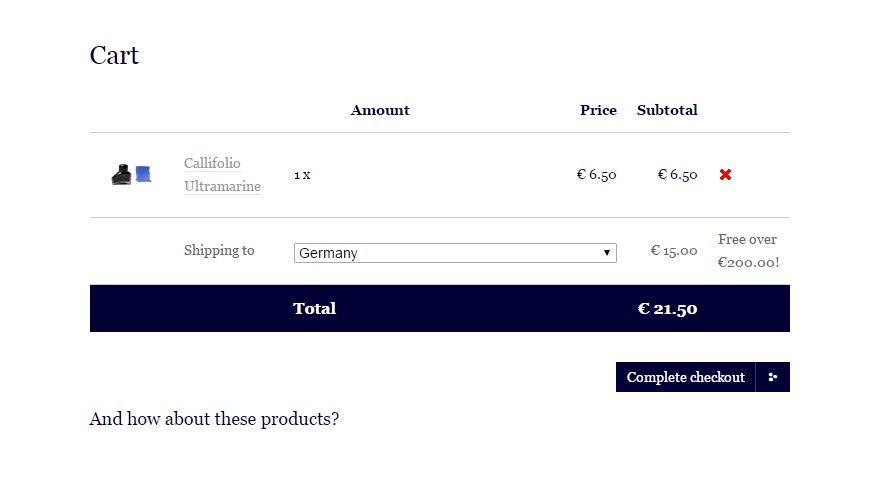Click the Free over €200.00 notice

[x=749, y=251]
